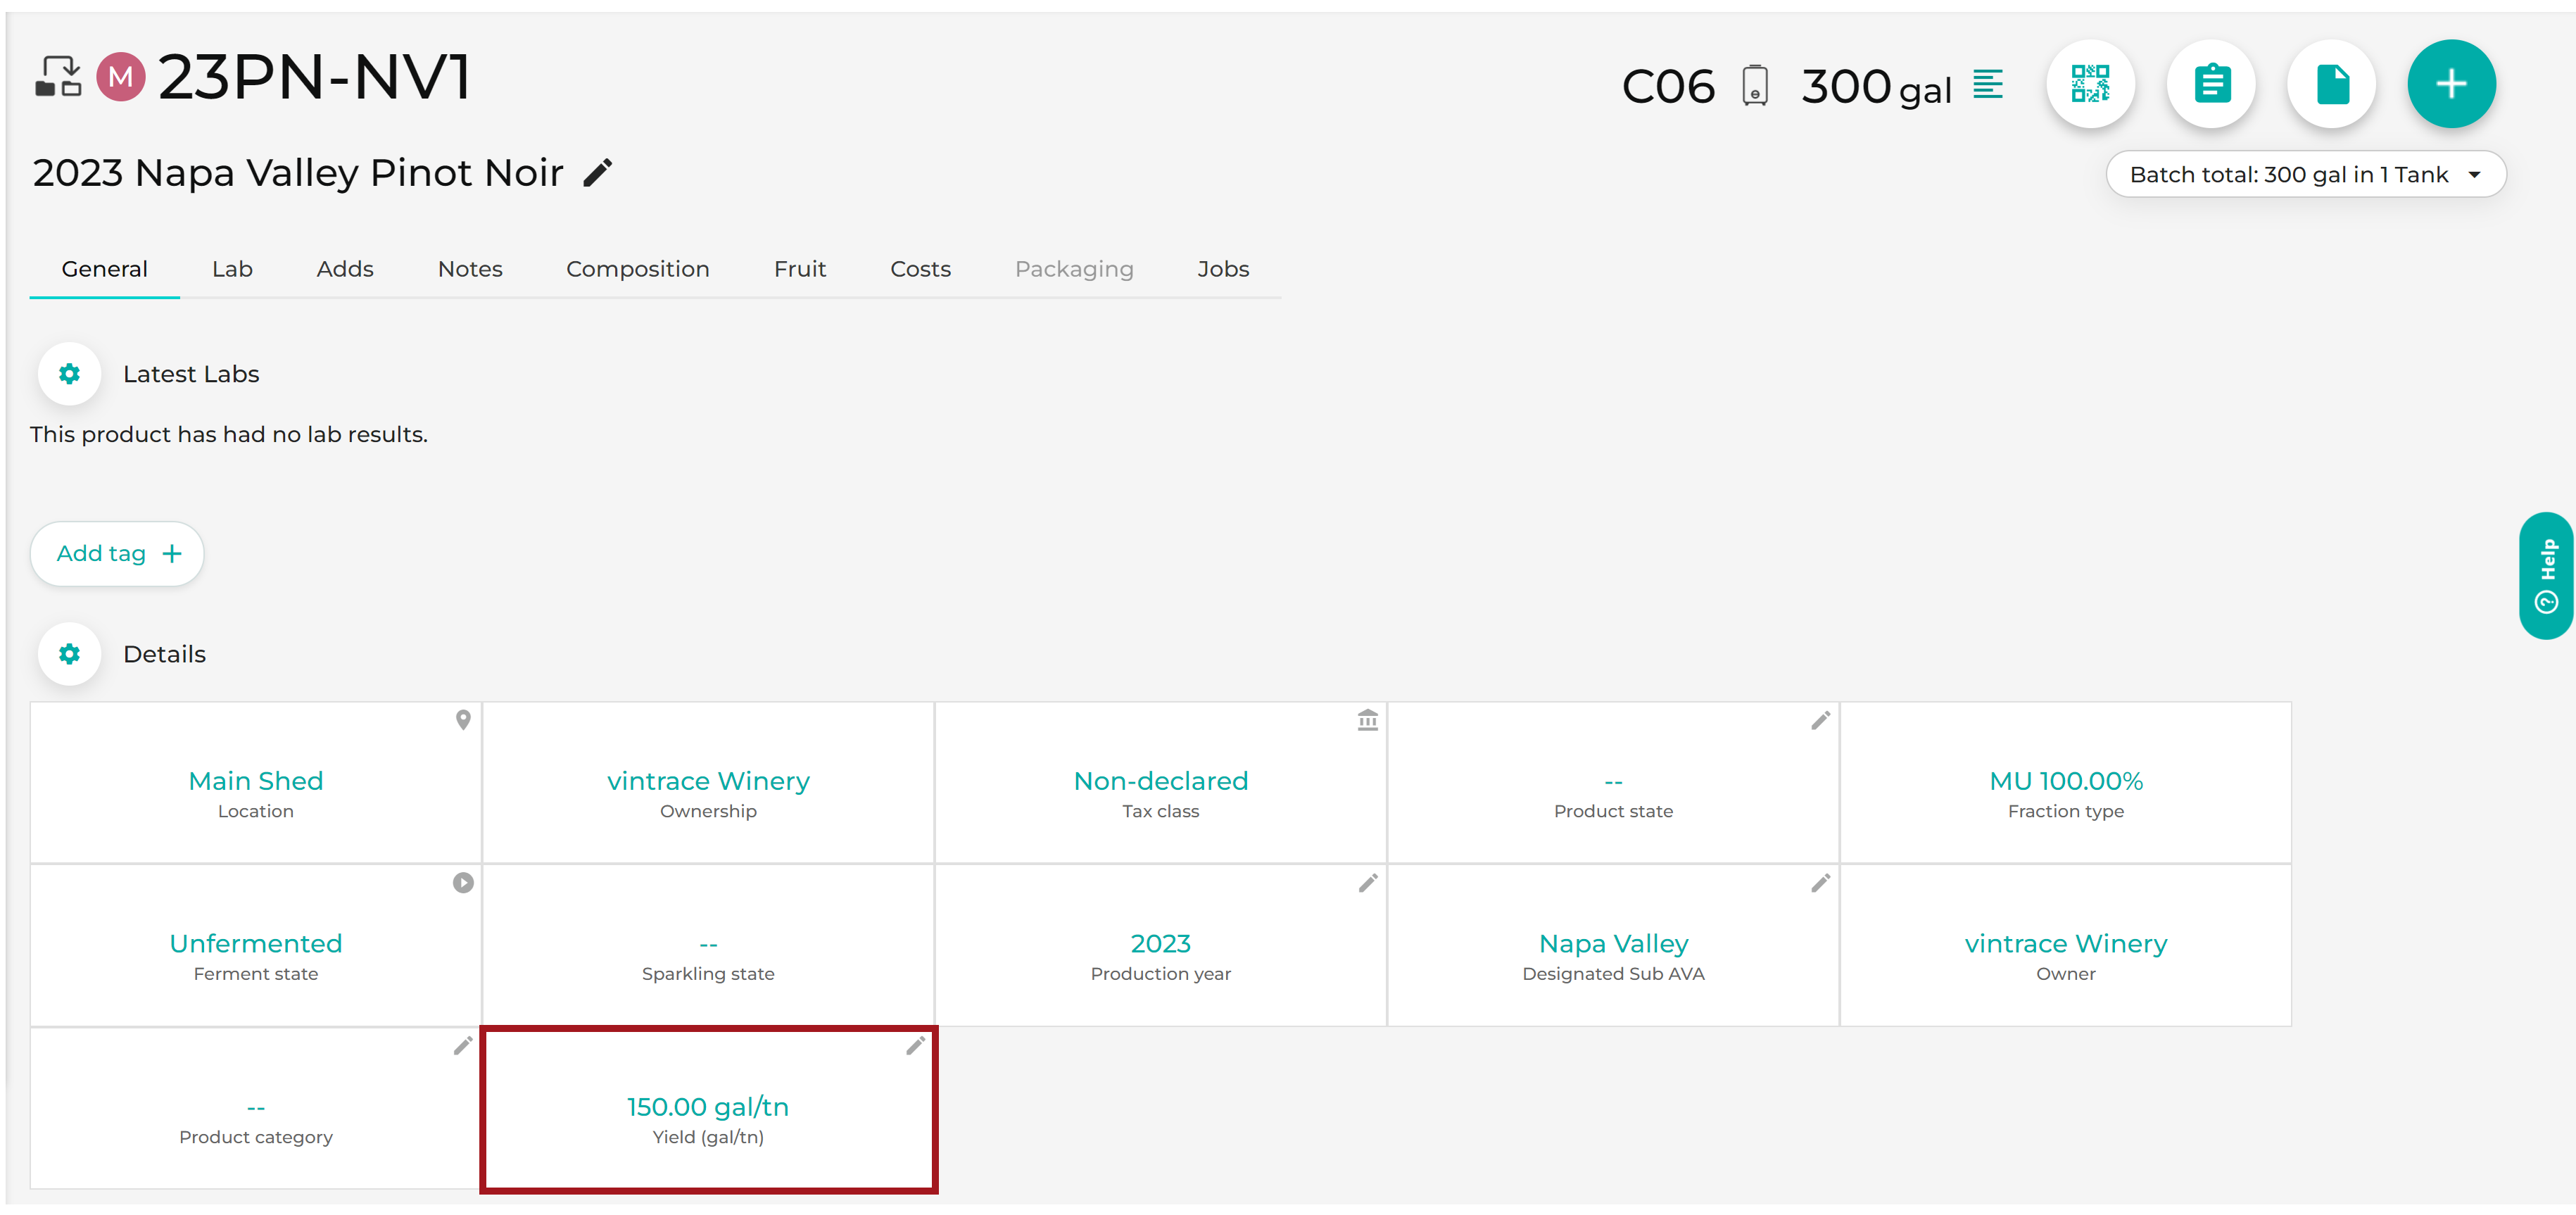Click vintrace Winery under Ownership
Screen dimensions: 2576x1215
click(x=708, y=781)
